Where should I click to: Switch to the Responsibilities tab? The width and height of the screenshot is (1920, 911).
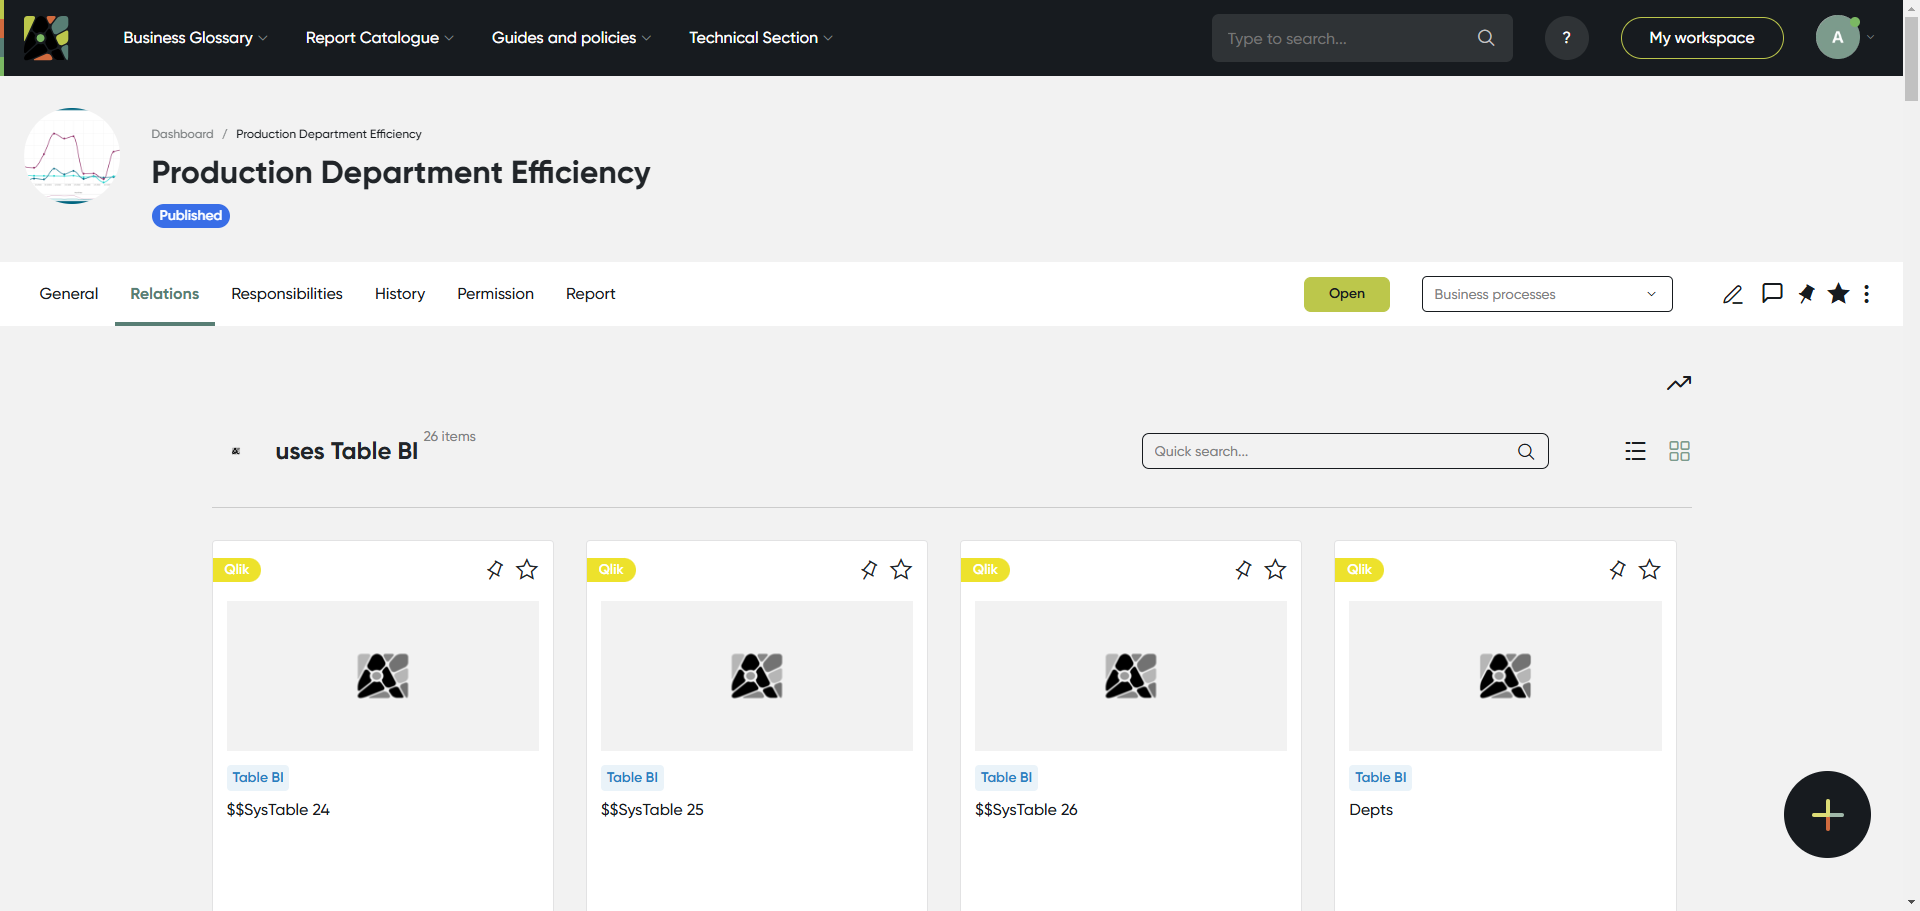[287, 294]
